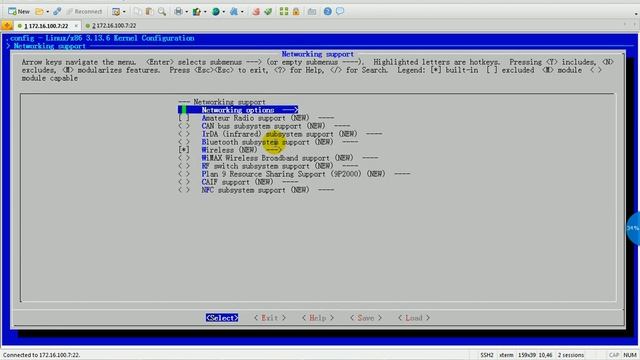Click the 'Connected to 172.16.100.7:22' status text
Screen dimensions: 640x360
42,355
